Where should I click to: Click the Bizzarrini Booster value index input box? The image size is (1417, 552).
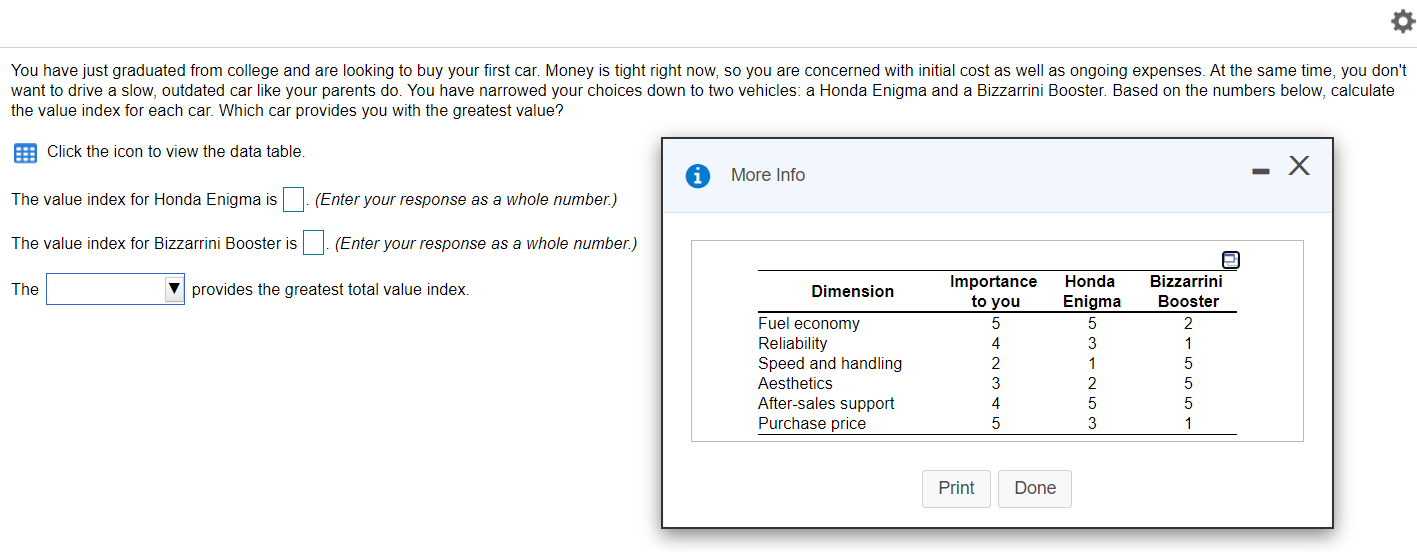point(313,244)
